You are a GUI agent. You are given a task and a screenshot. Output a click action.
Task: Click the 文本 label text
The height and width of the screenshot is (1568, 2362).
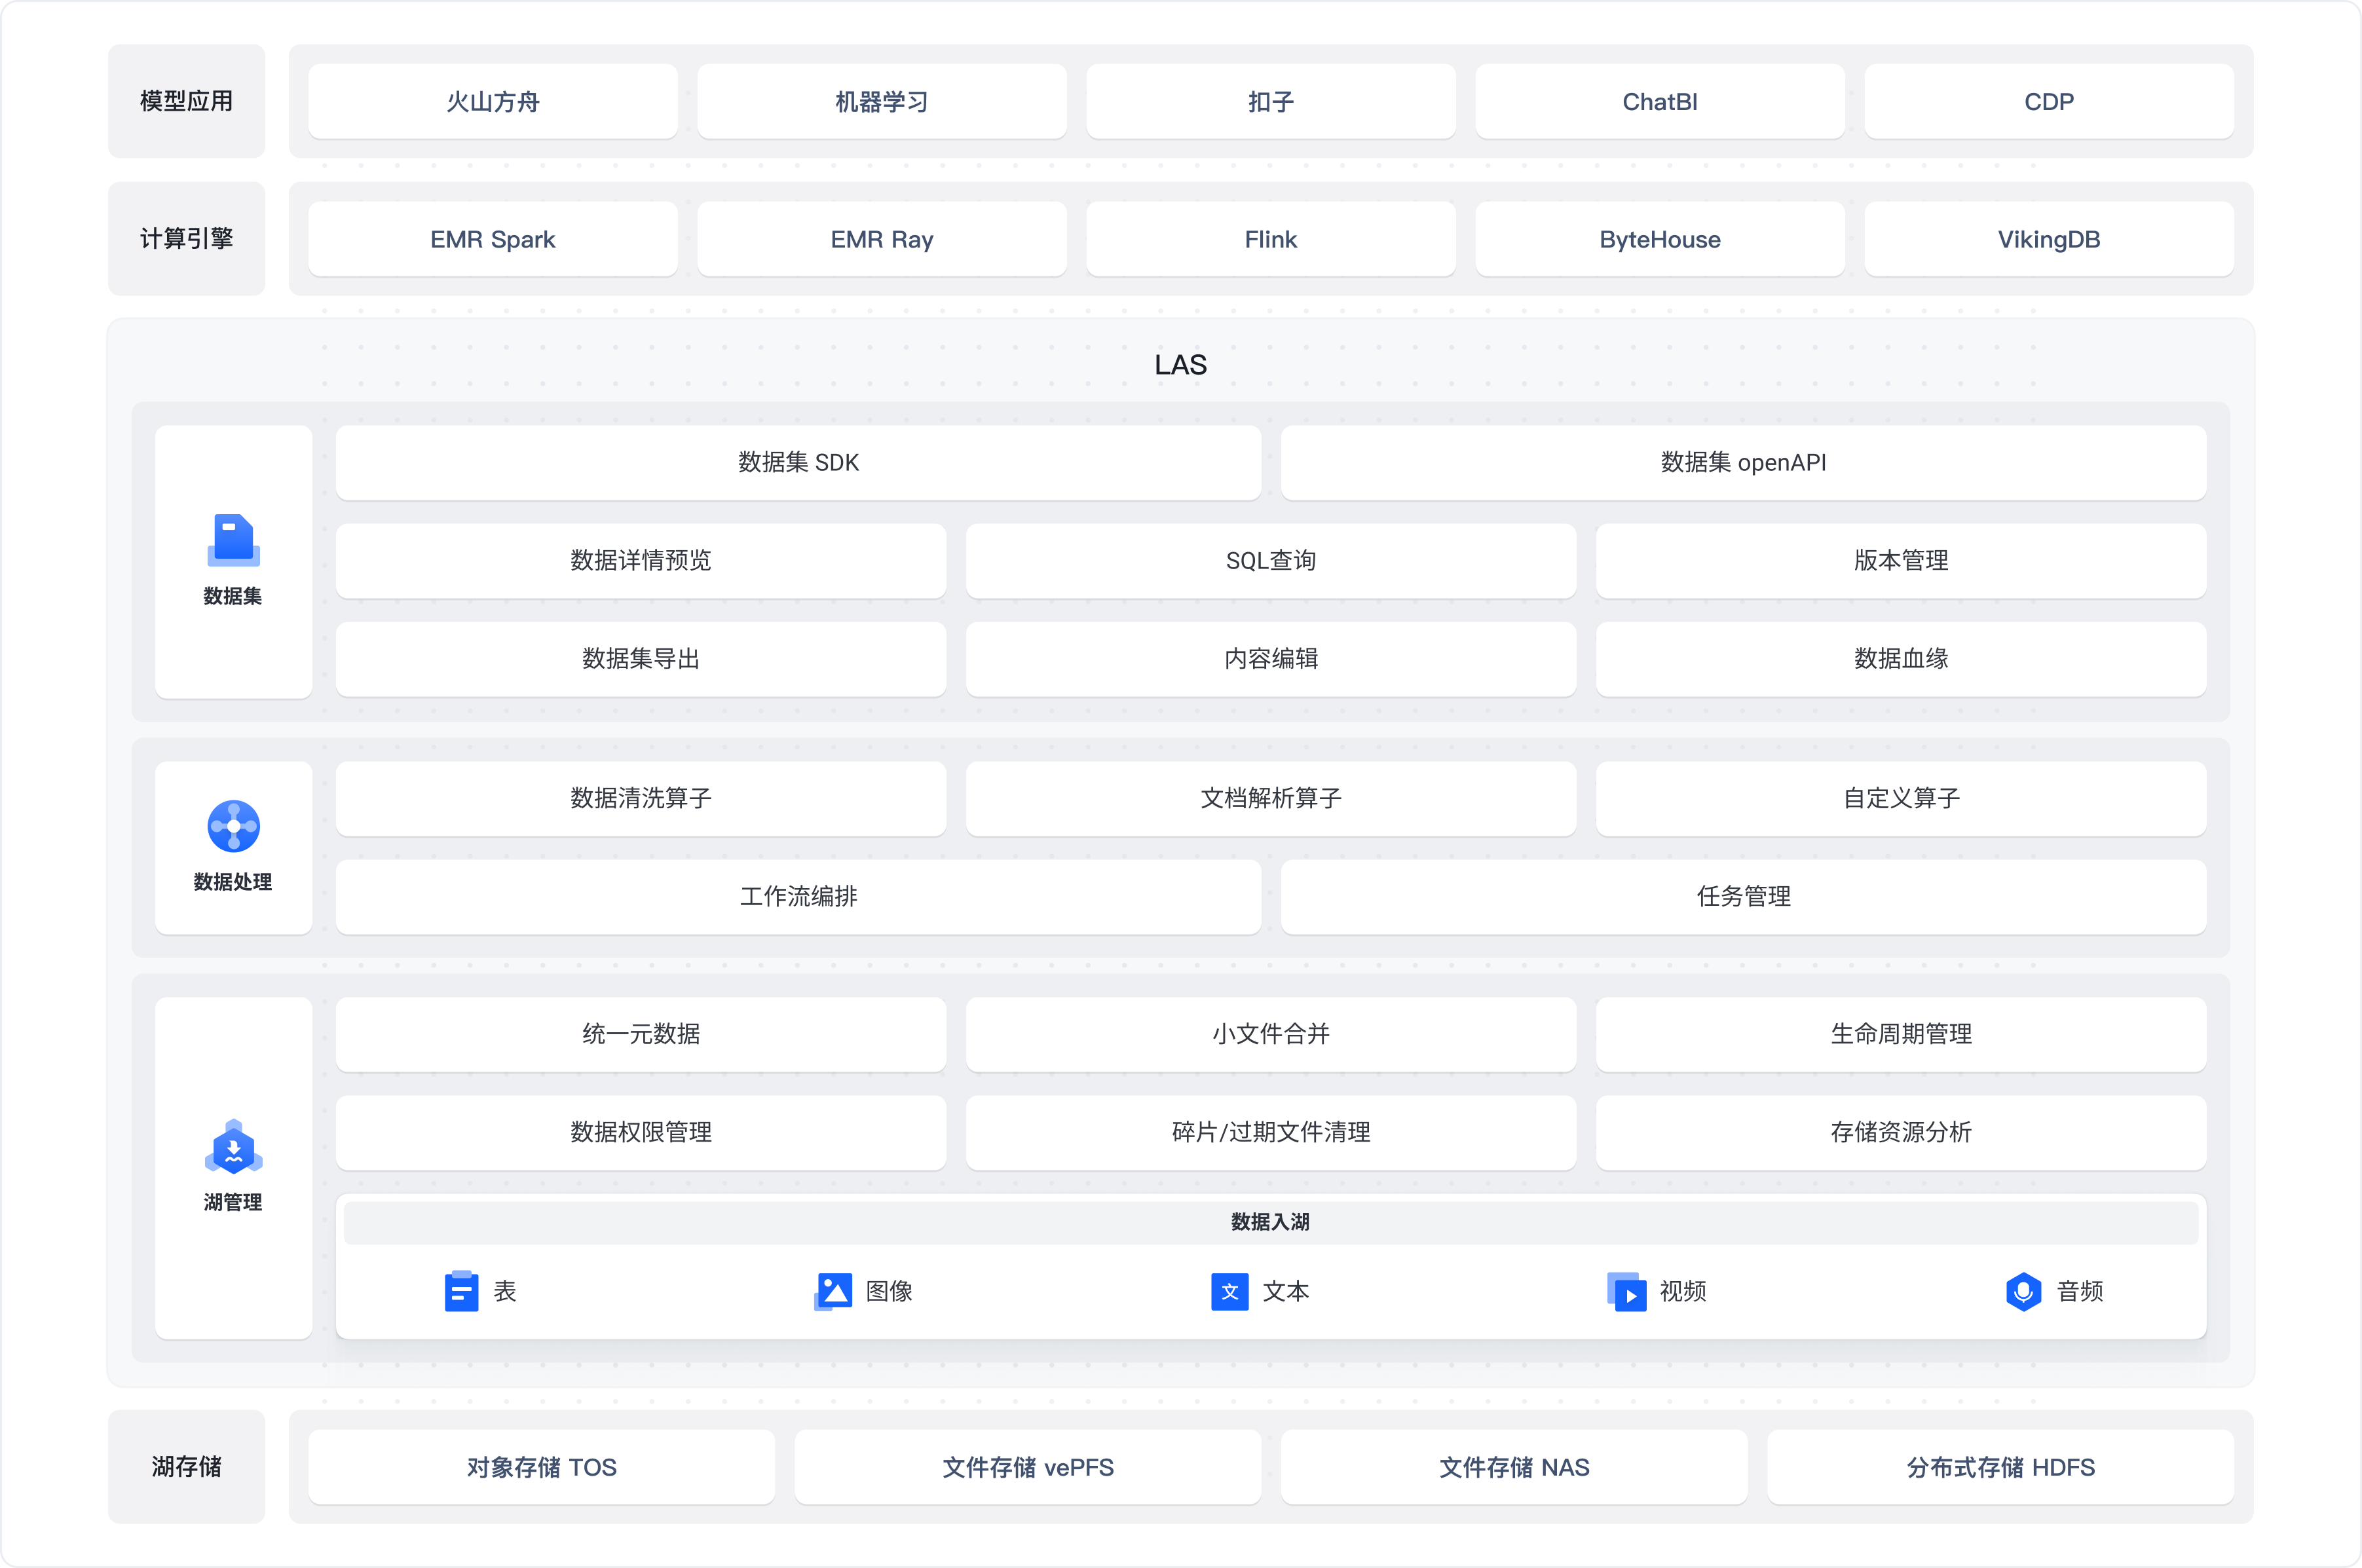click(1286, 1291)
